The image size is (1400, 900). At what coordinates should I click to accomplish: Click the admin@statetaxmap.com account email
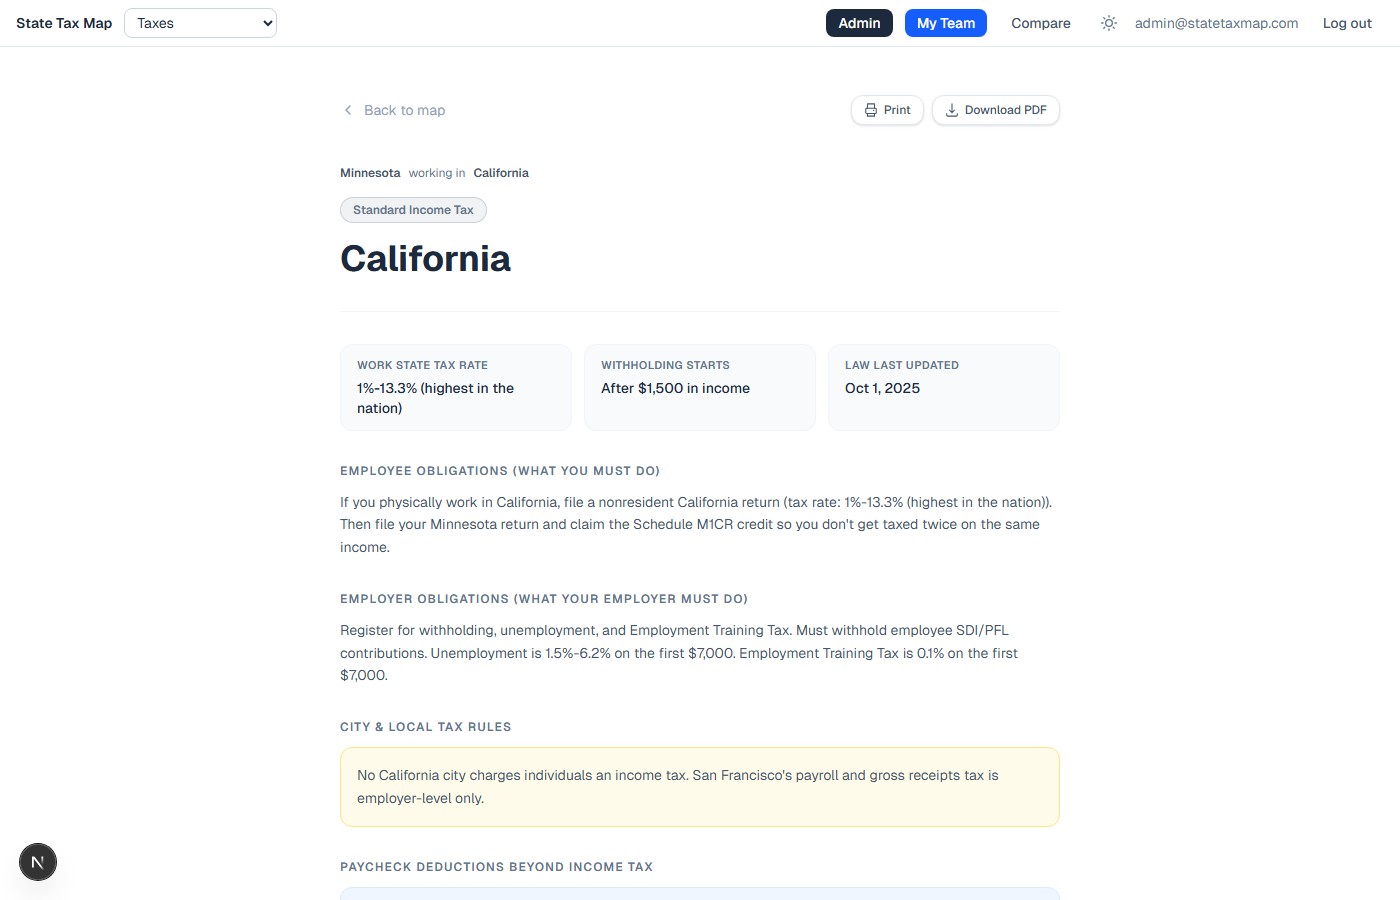1216,23
